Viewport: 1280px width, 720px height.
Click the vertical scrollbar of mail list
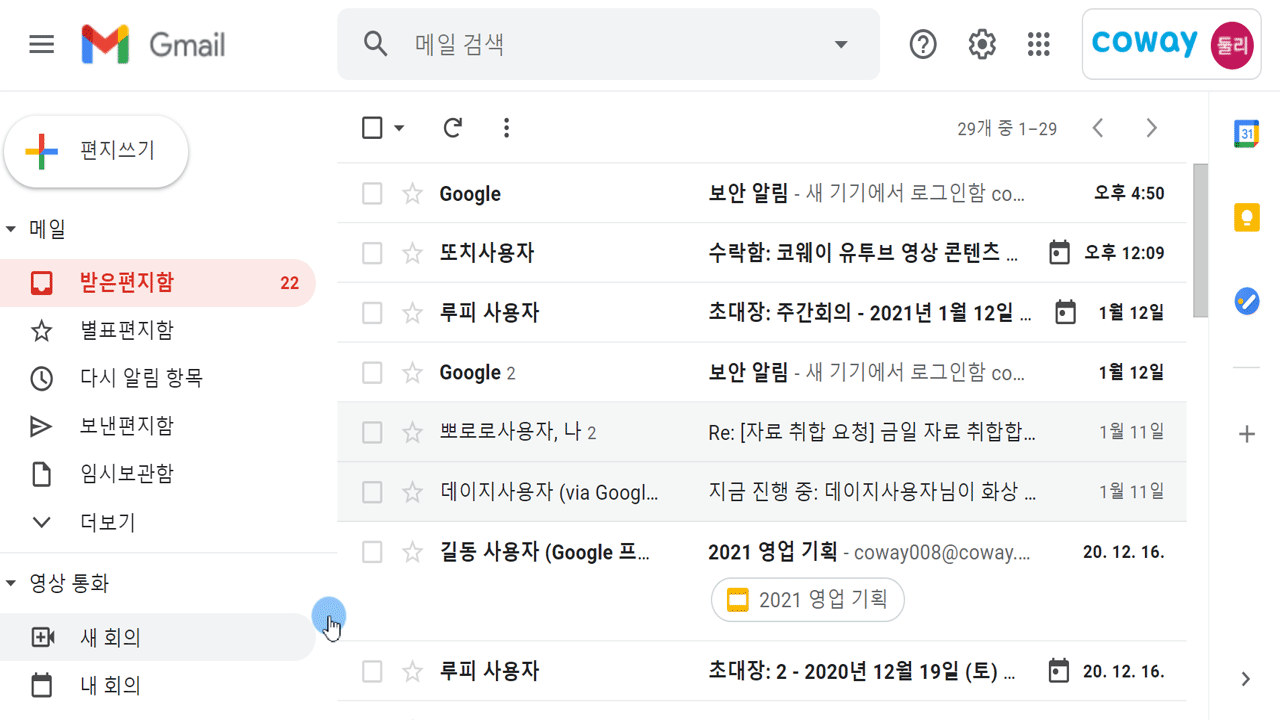1200,241
